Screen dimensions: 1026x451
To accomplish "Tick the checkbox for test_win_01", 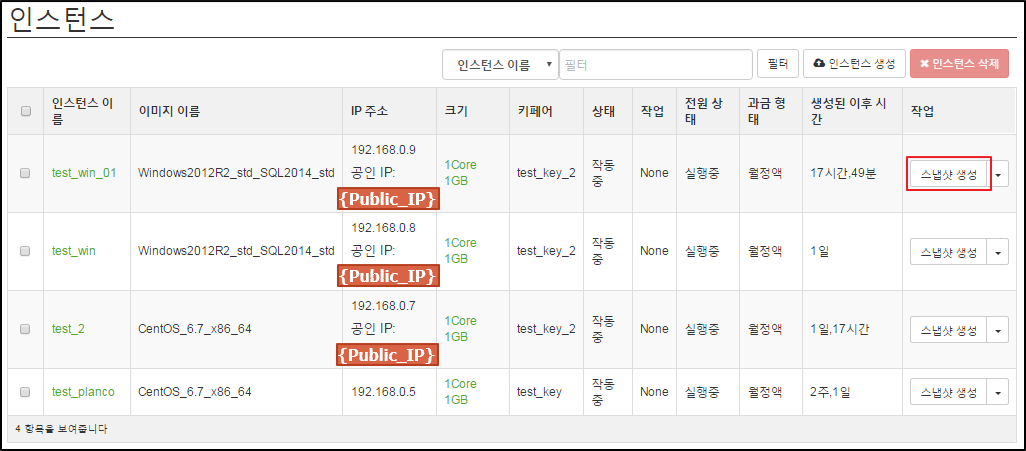I will (x=26, y=173).
